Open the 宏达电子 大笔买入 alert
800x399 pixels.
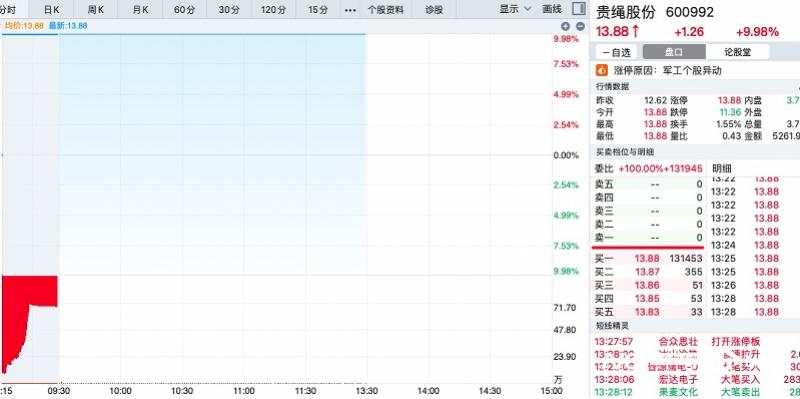(696, 380)
